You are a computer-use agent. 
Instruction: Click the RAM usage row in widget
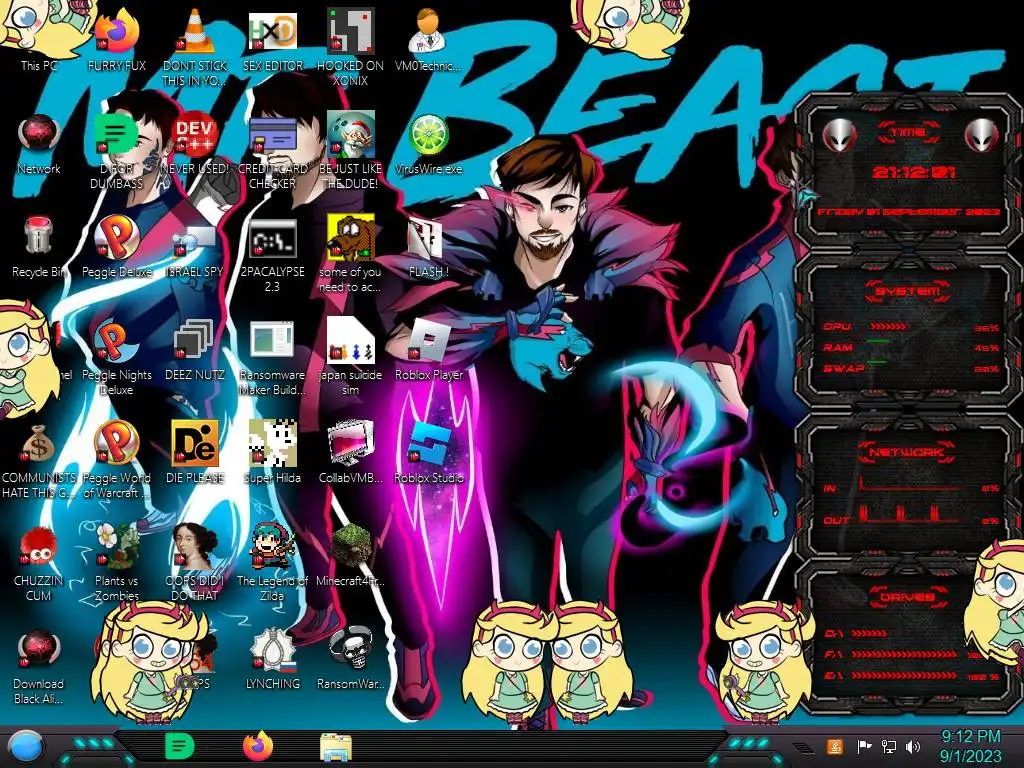(910, 347)
